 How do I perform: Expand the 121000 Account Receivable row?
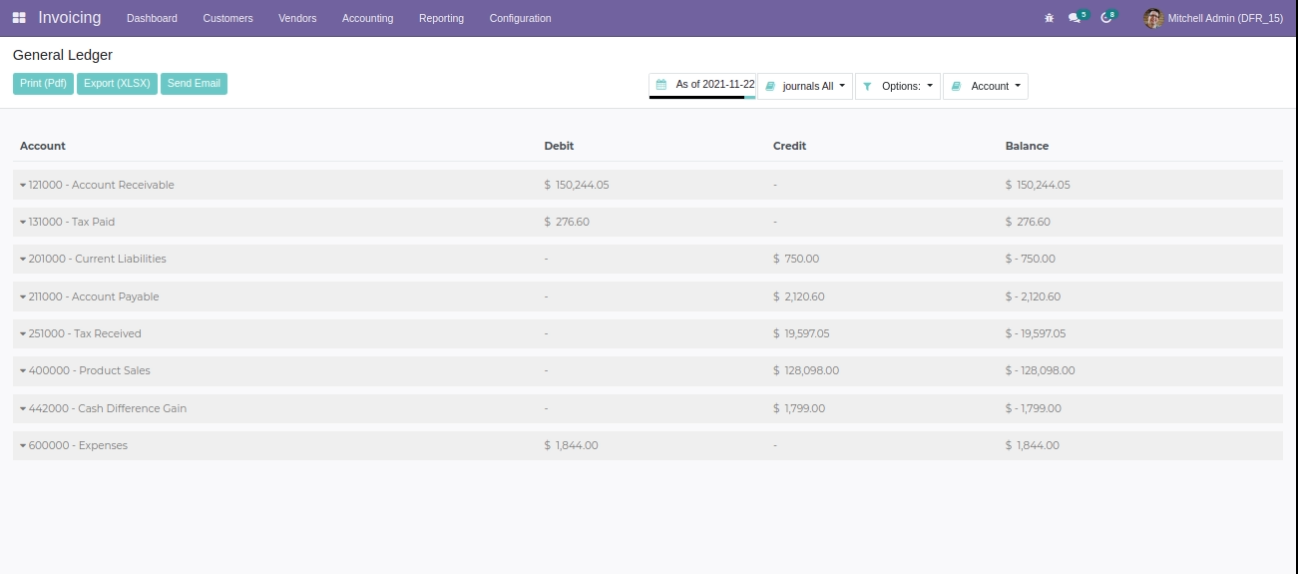pos(96,185)
